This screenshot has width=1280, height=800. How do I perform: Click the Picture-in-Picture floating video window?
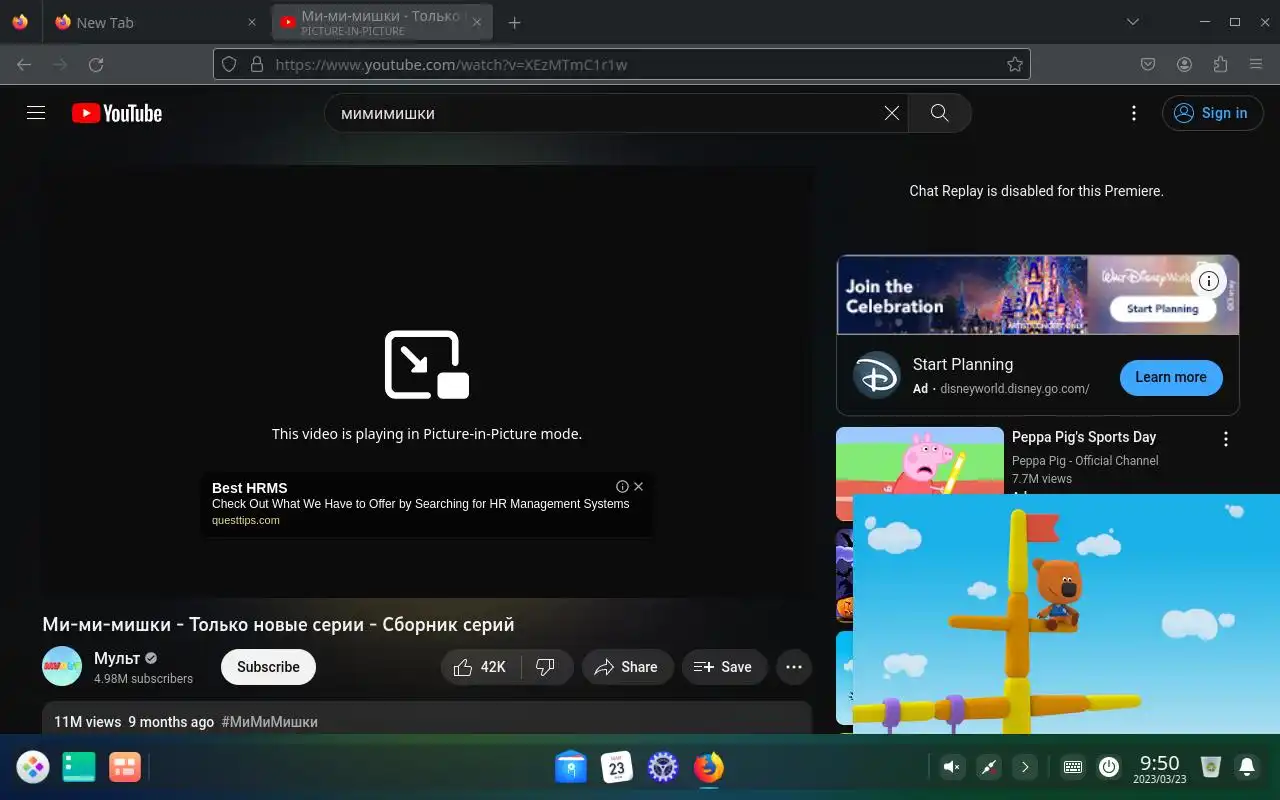[x=1066, y=614]
